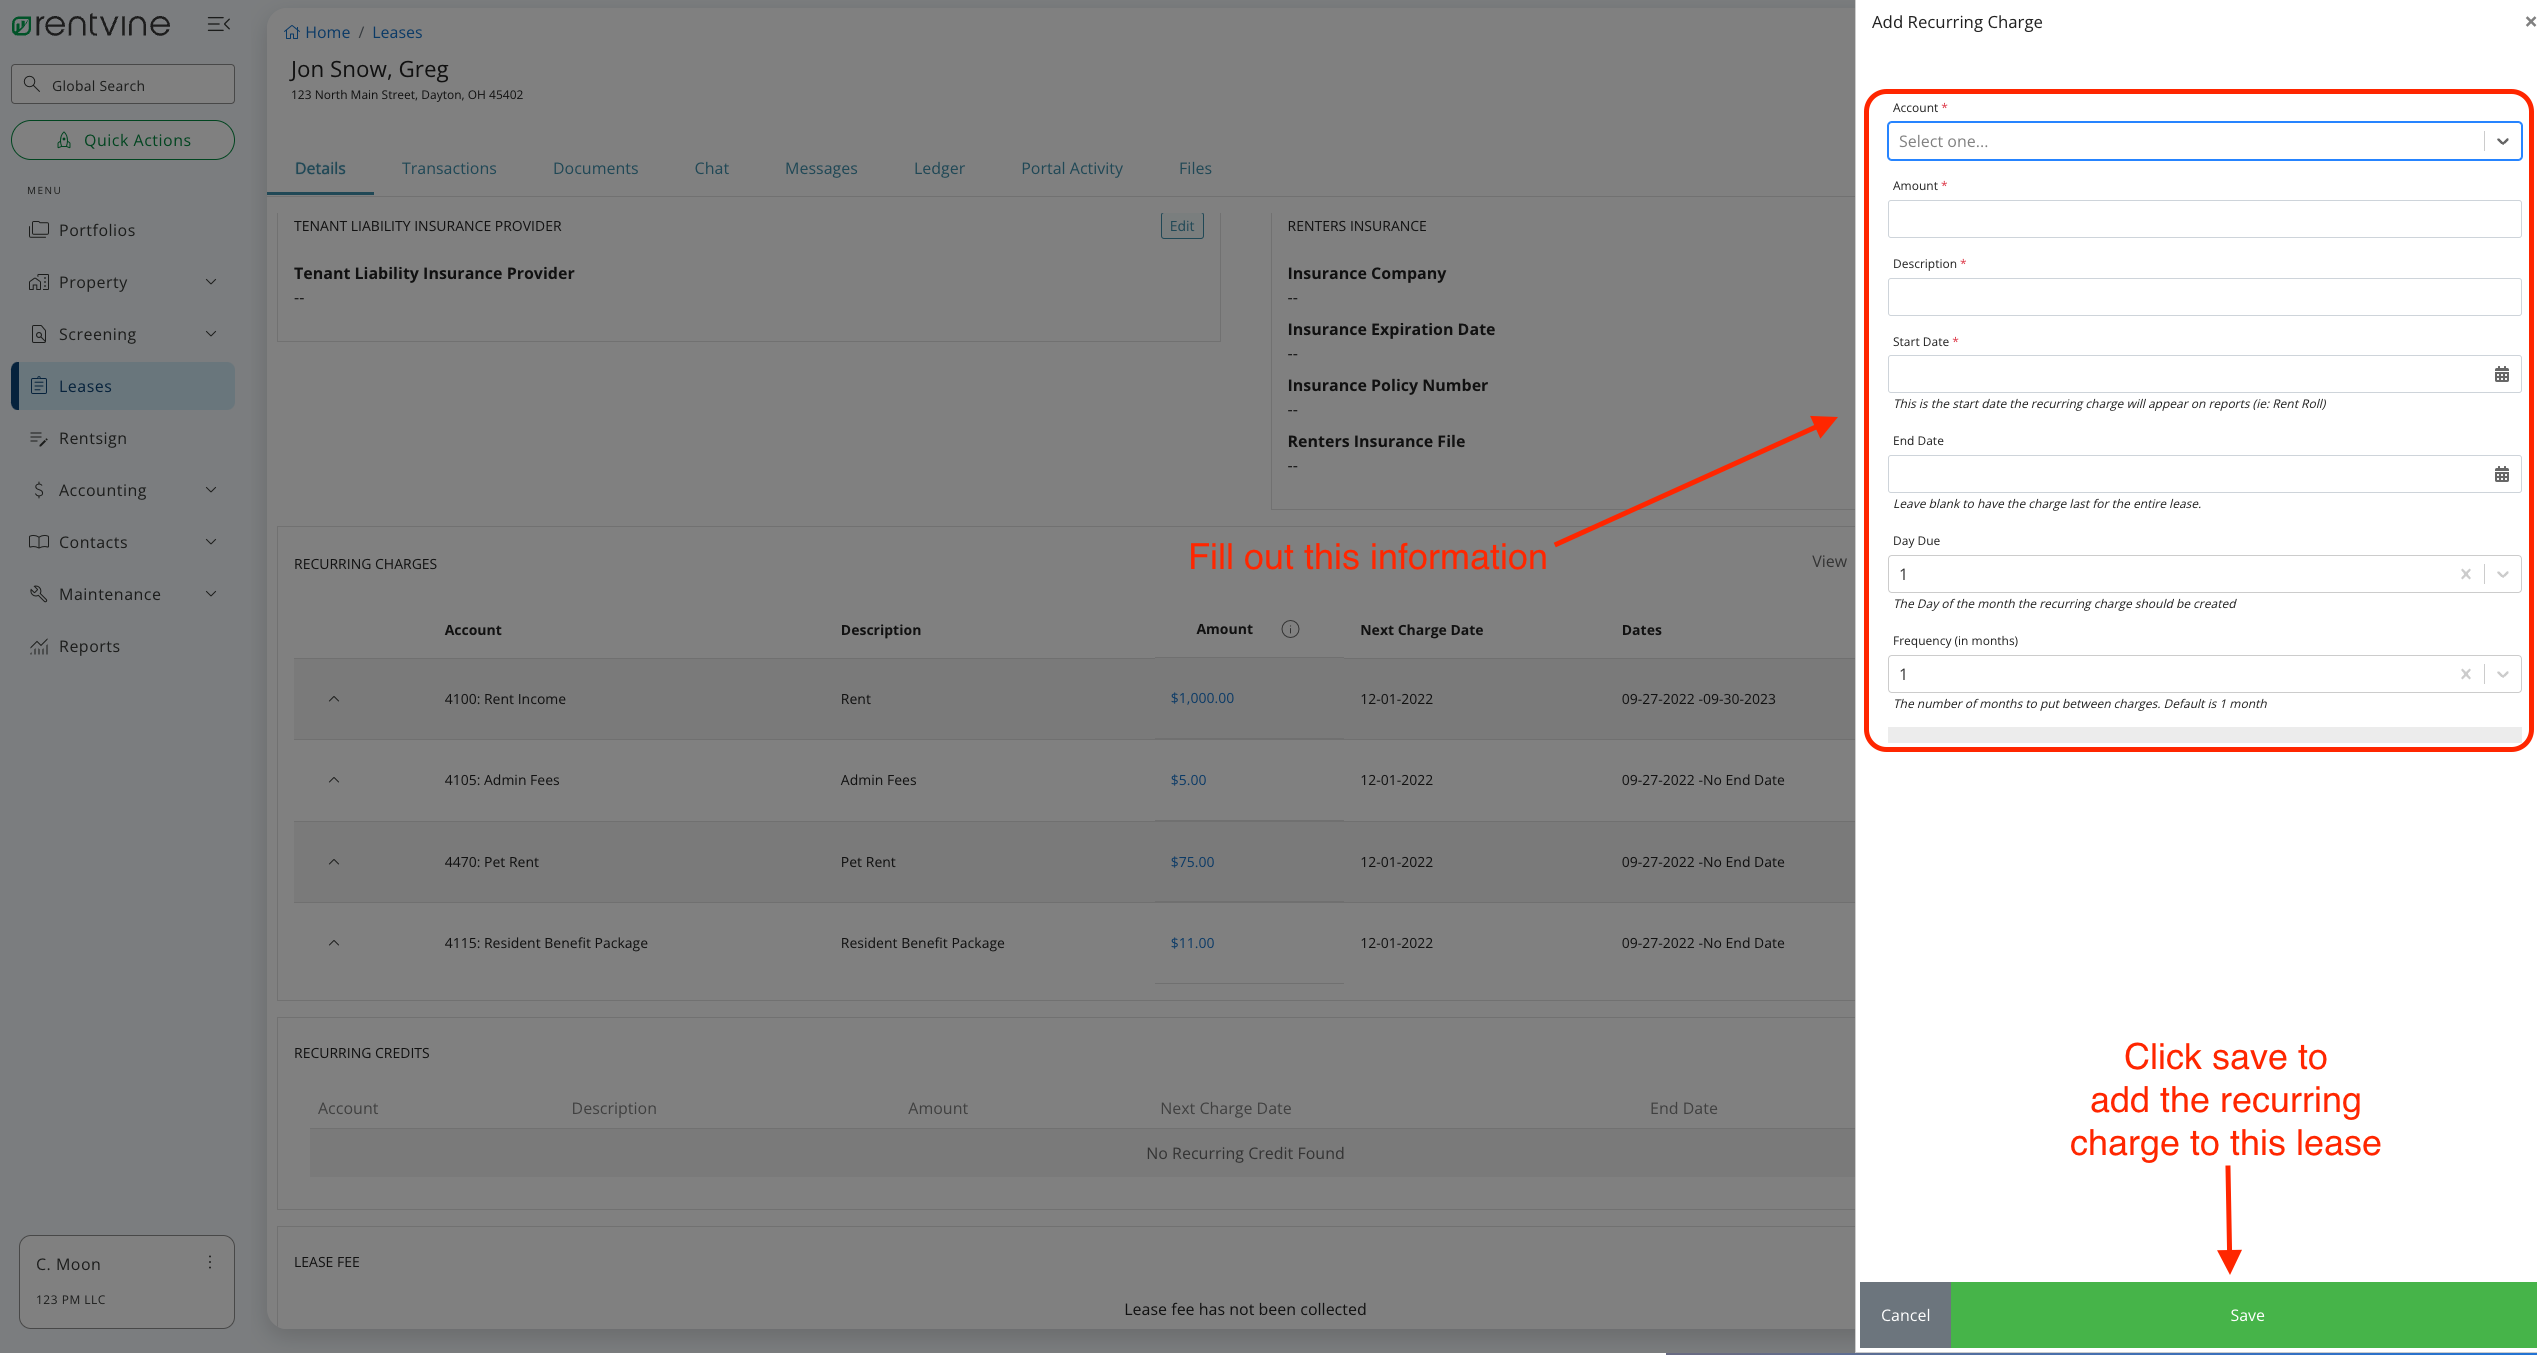
Task: Collapse the 4470: Pet Rent row
Action: point(334,861)
